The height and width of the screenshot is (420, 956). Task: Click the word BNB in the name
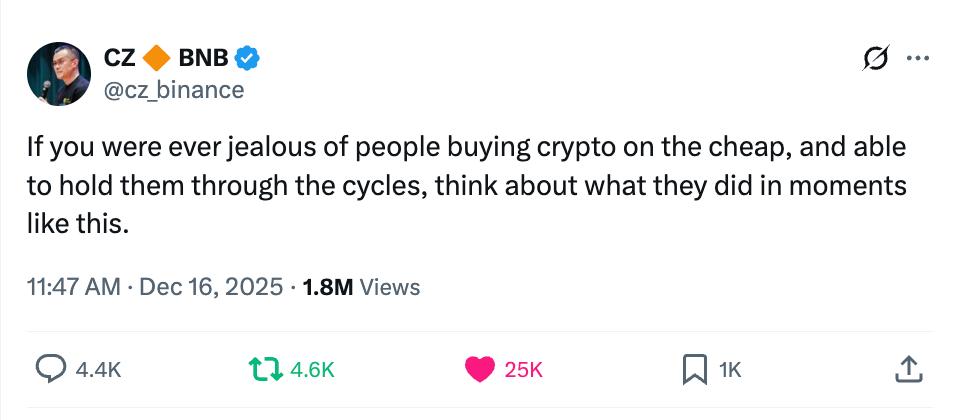pyautogui.click(x=205, y=60)
